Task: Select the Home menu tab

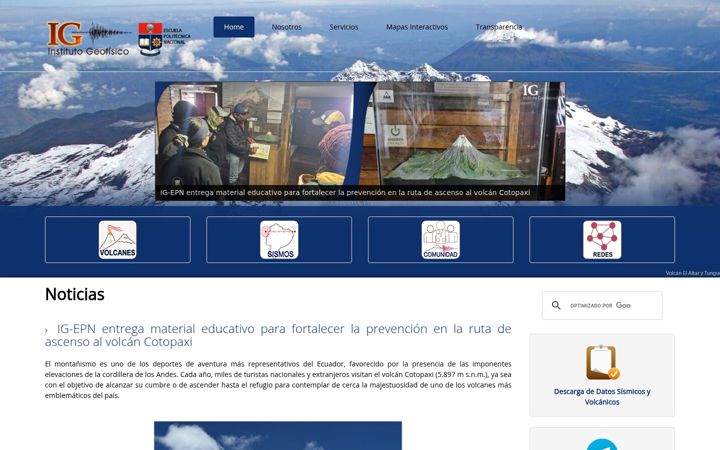Action: pos(234,27)
